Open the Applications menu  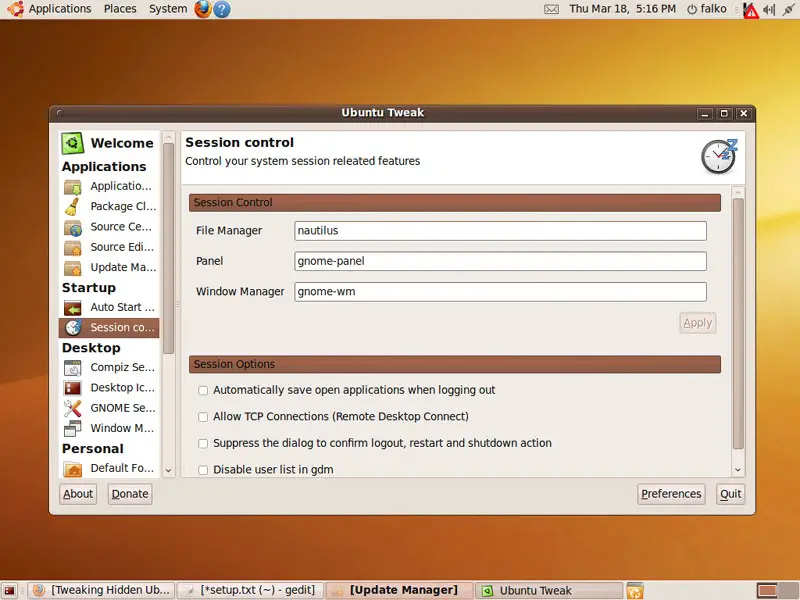pyautogui.click(x=60, y=9)
